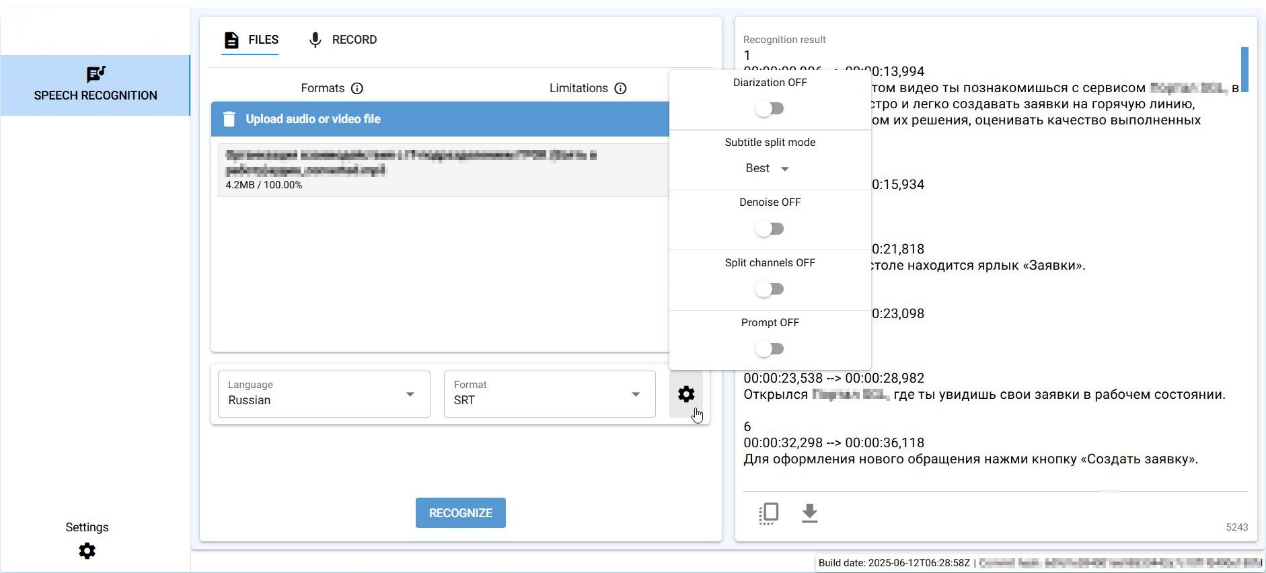Click the Upload audio or video file bar
Screen dimensions: 1266x573
440,119
